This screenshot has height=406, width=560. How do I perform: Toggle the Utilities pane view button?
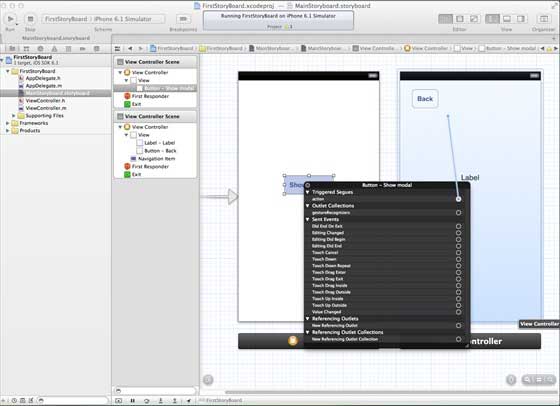coord(521,19)
